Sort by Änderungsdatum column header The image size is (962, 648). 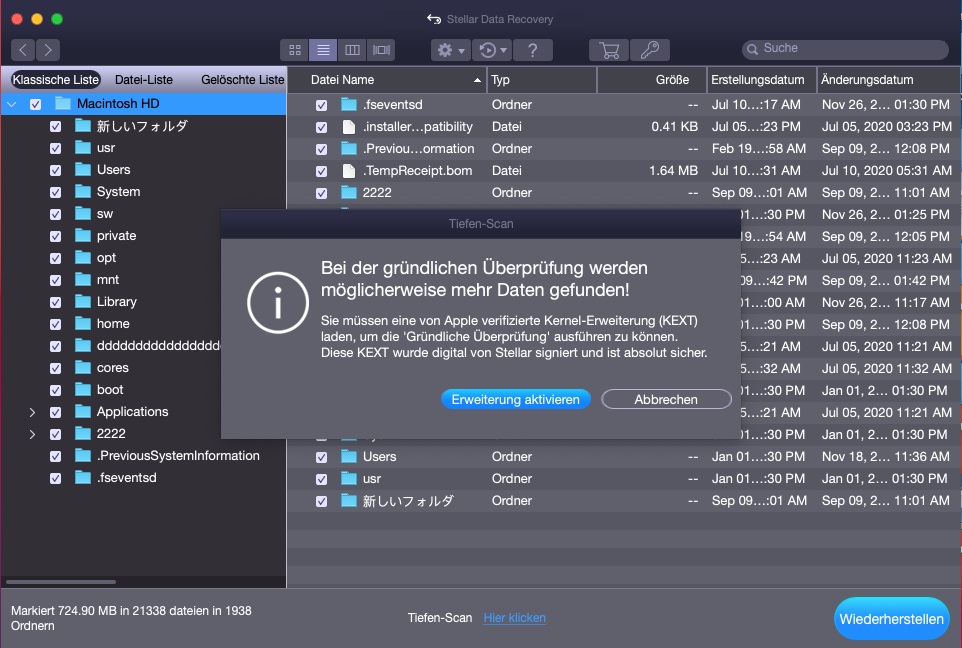pos(888,80)
